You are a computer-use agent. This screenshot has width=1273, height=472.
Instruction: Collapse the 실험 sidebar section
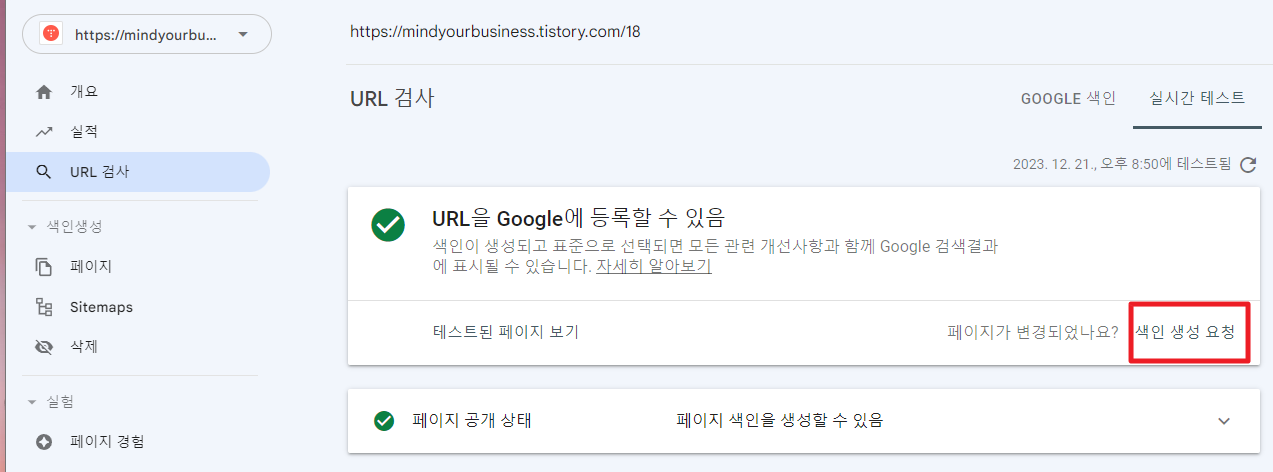point(32,402)
